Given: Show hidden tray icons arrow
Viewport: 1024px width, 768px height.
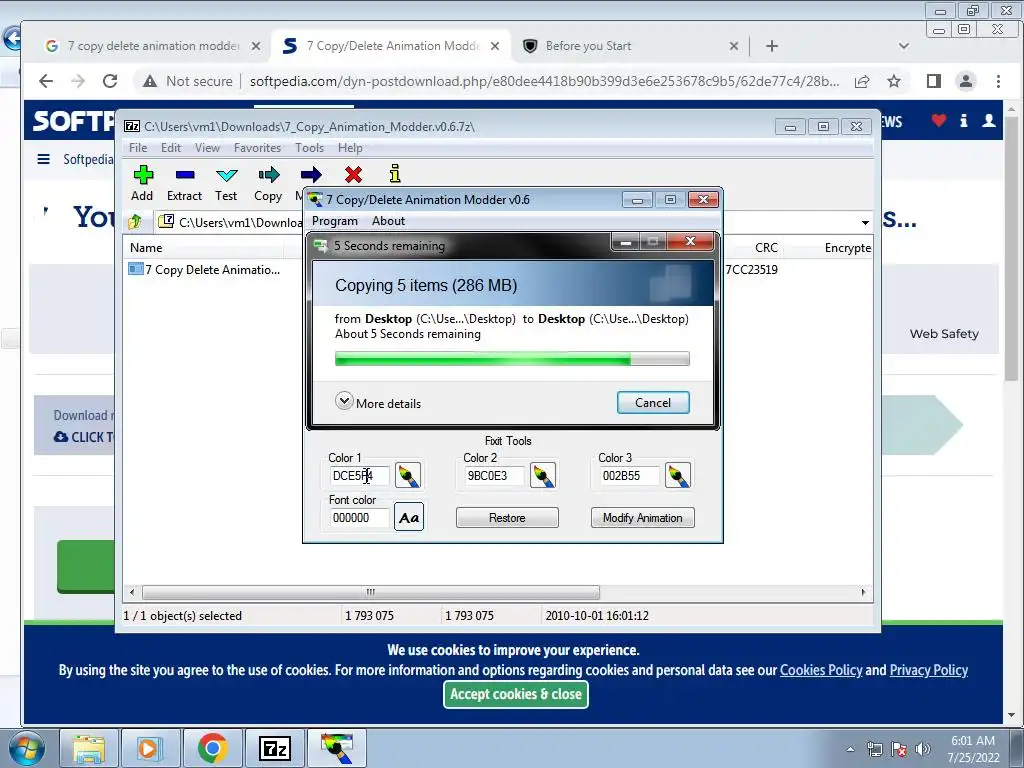Looking at the screenshot, I should tap(850, 749).
